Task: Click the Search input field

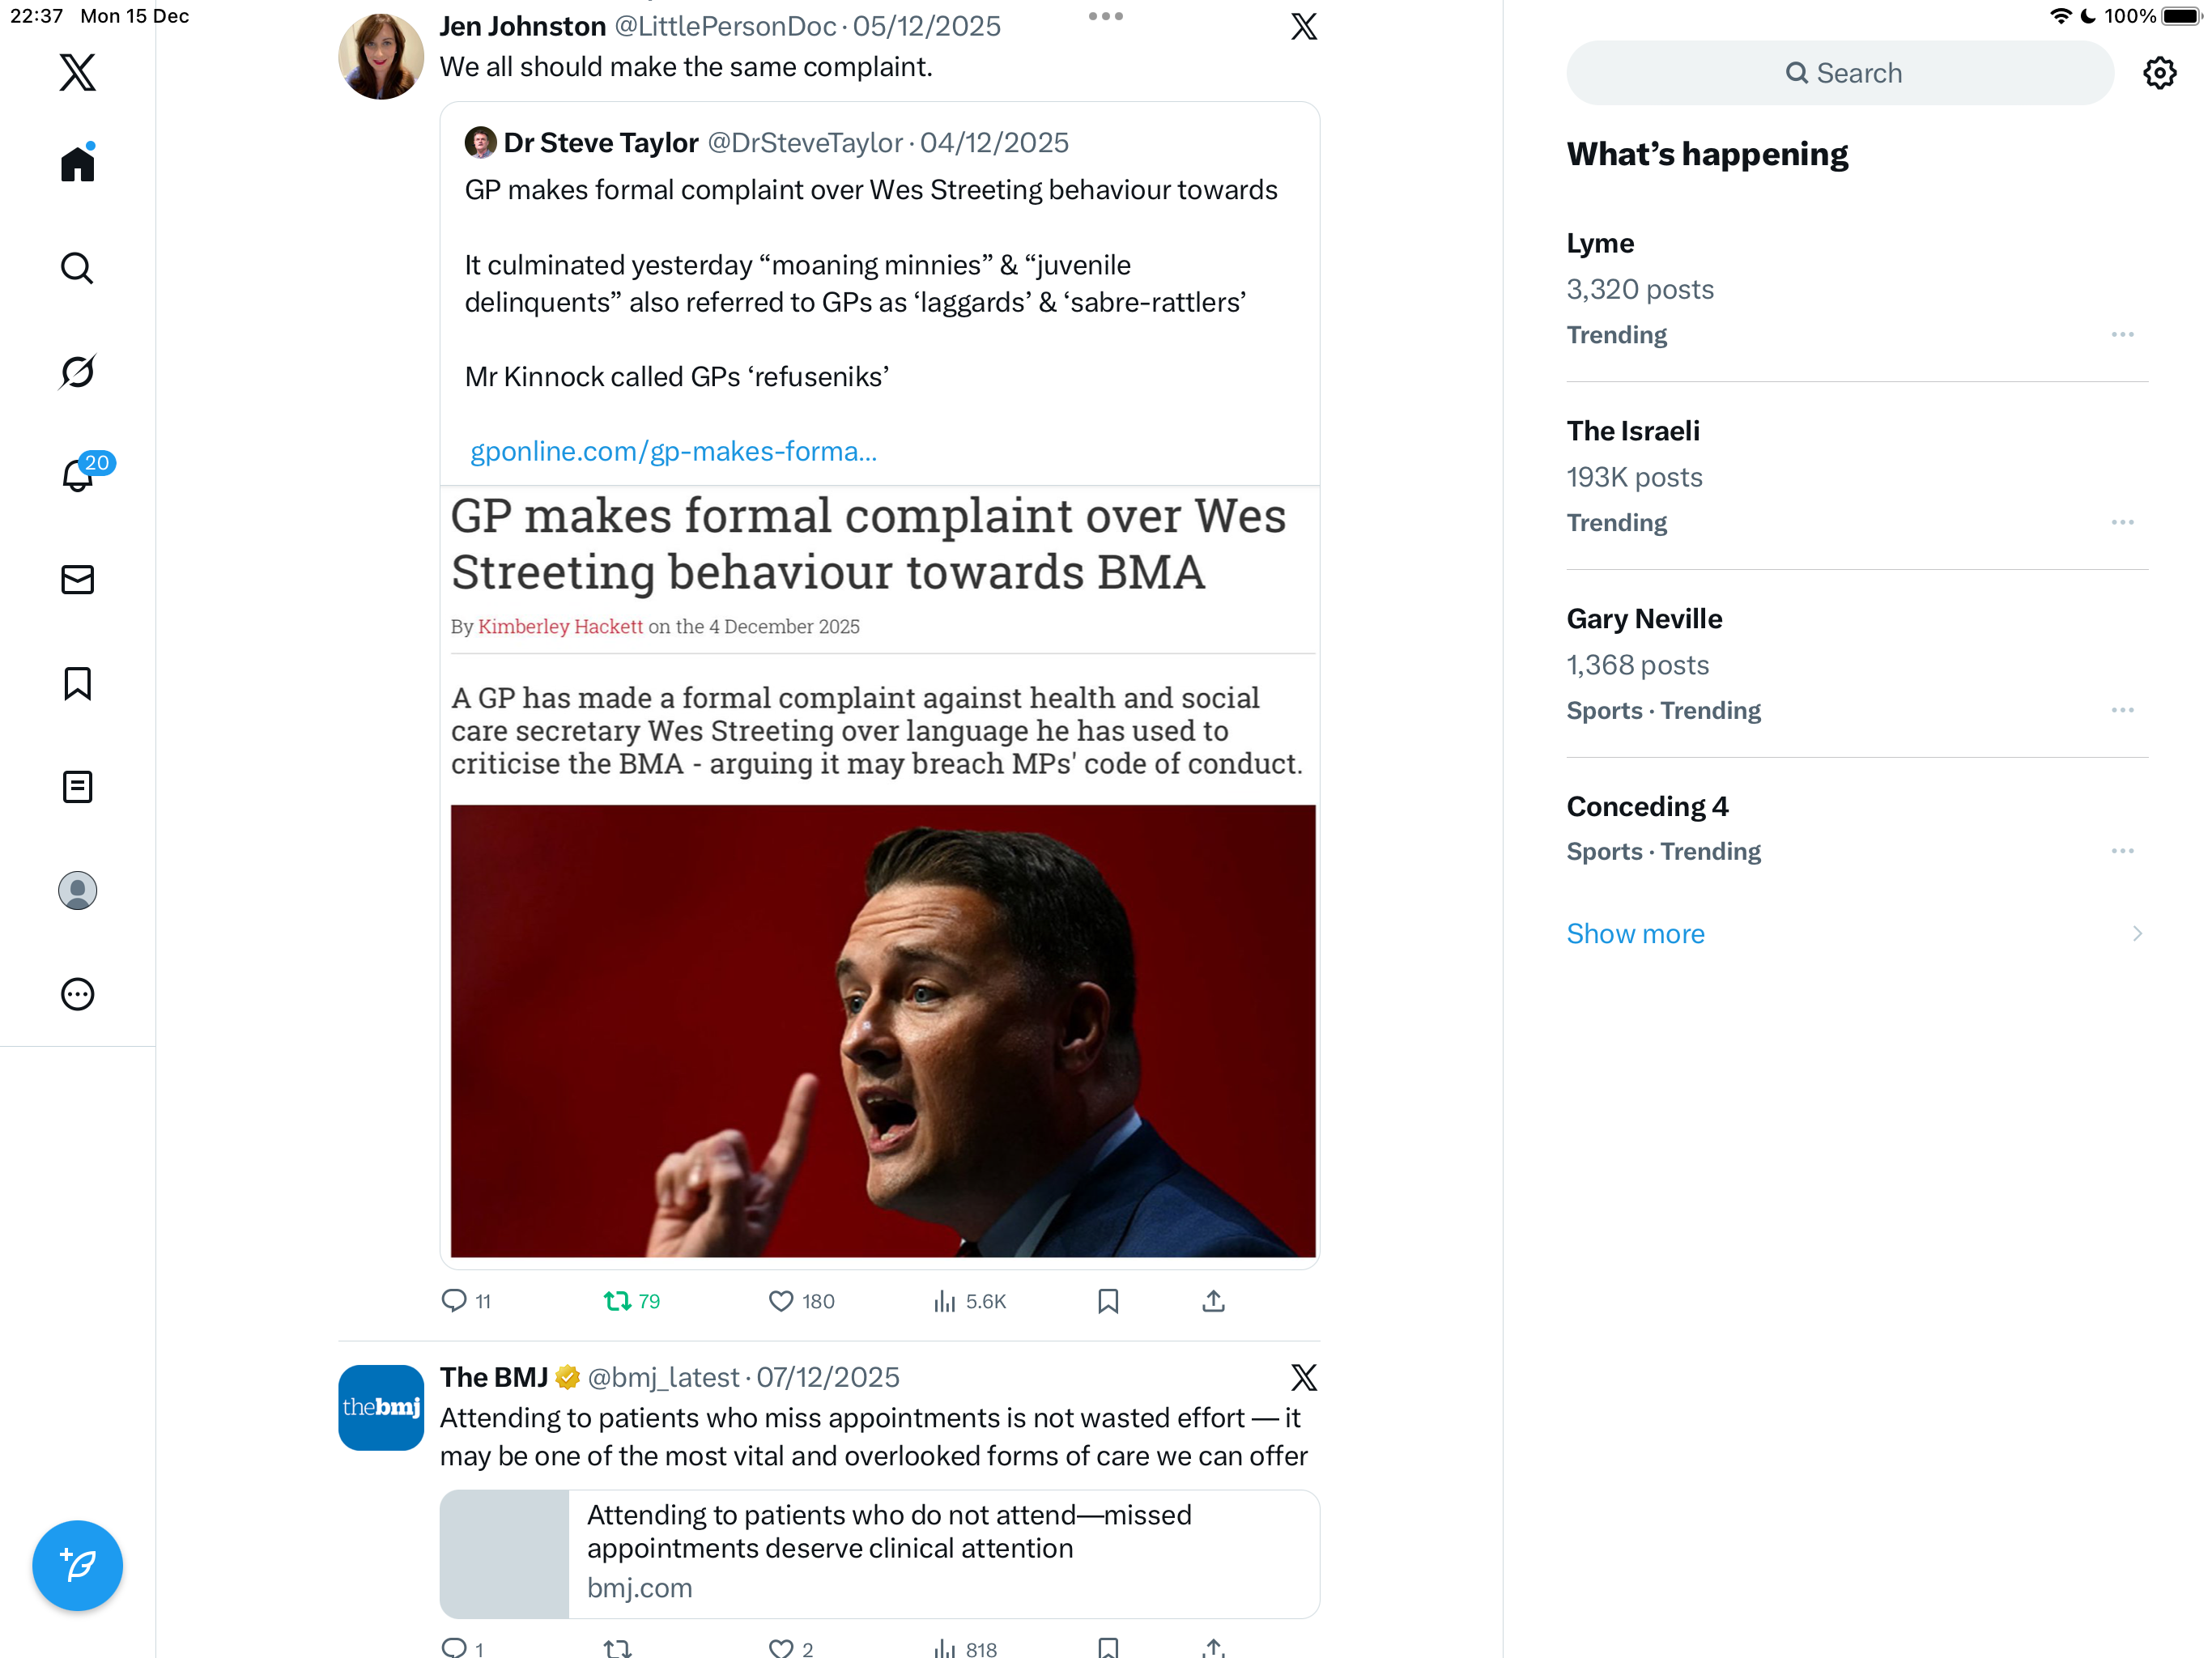Action: [1840, 73]
